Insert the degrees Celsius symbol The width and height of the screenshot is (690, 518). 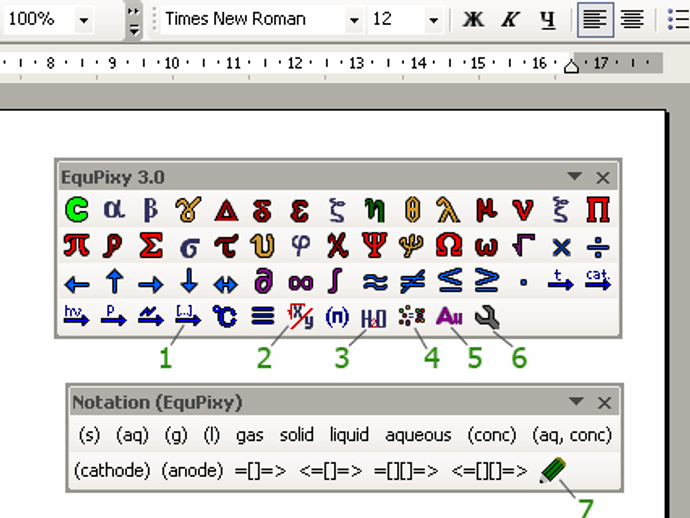pos(225,316)
